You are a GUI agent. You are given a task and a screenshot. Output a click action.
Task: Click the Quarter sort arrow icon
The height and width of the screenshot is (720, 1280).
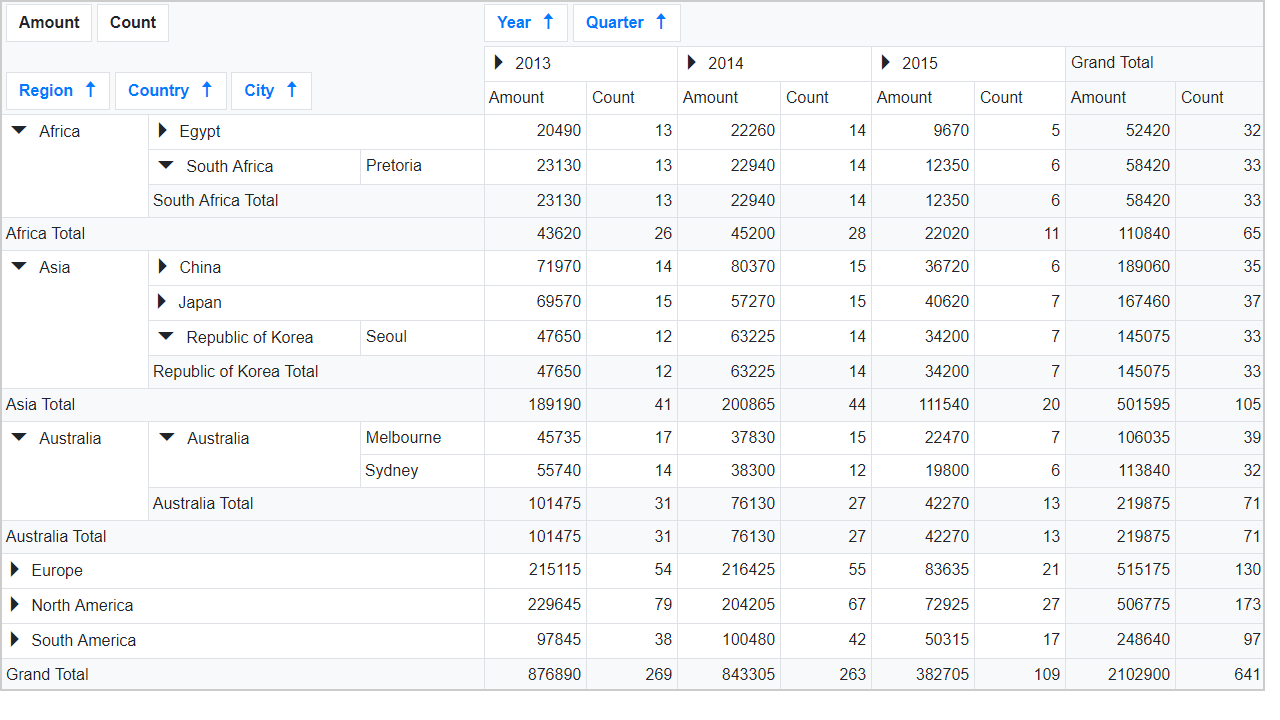click(x=661, y=22)
